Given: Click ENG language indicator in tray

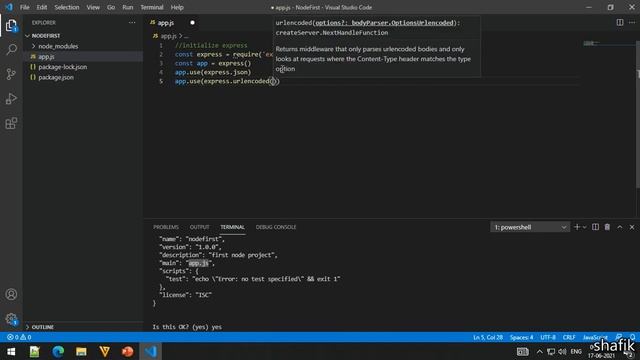Looking at the screenshot, I should pos(576,351).
